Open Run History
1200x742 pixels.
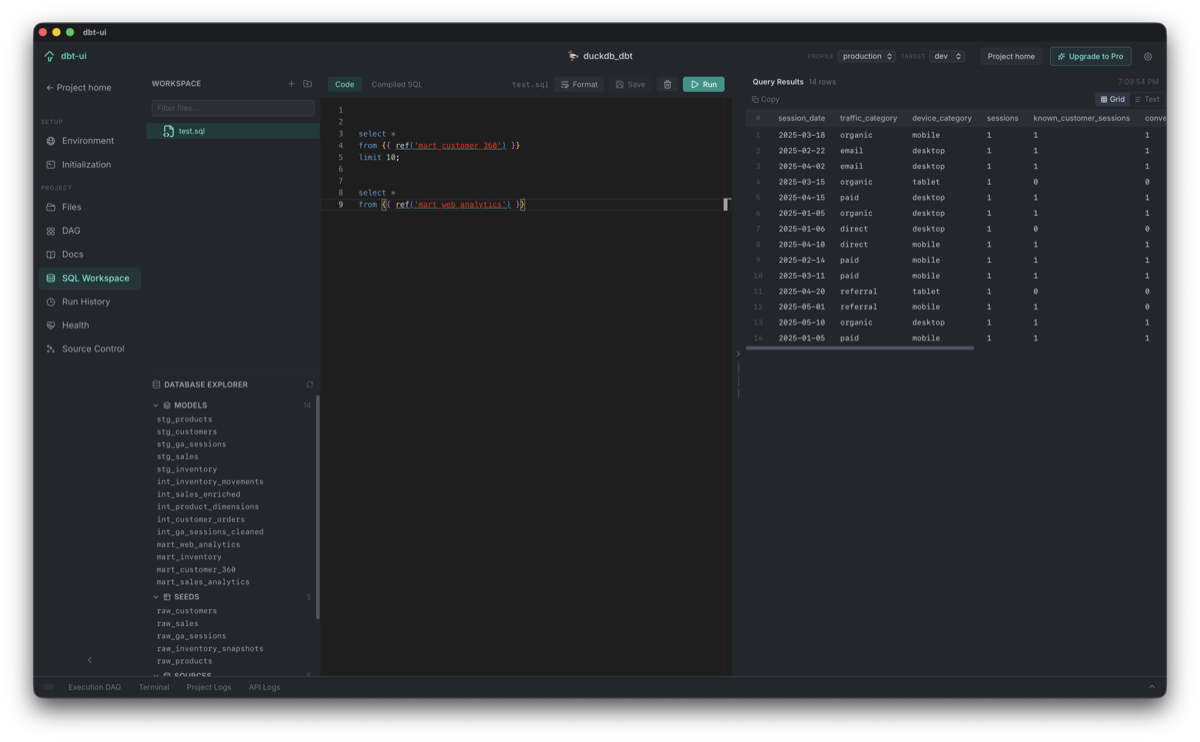89,301
